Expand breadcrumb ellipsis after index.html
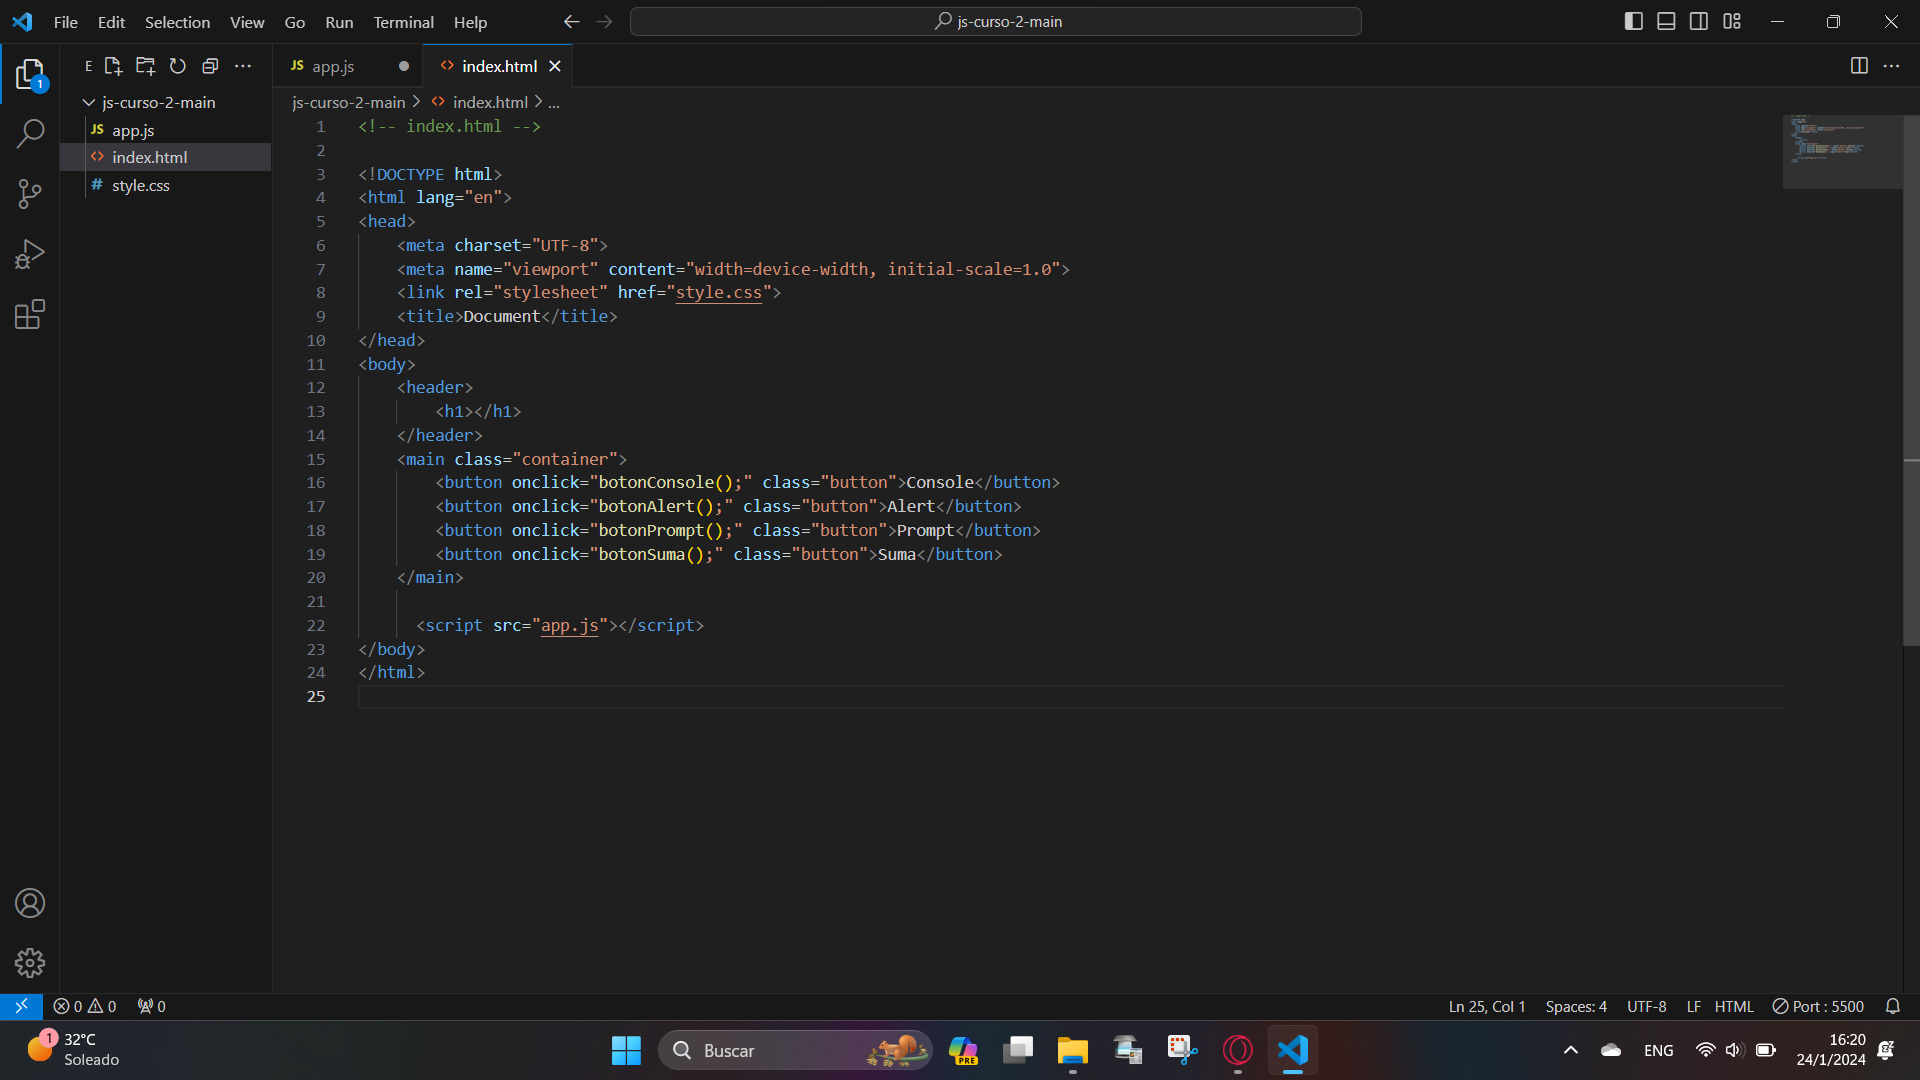Screen dimensions: 1920x1080 (554, 102)
